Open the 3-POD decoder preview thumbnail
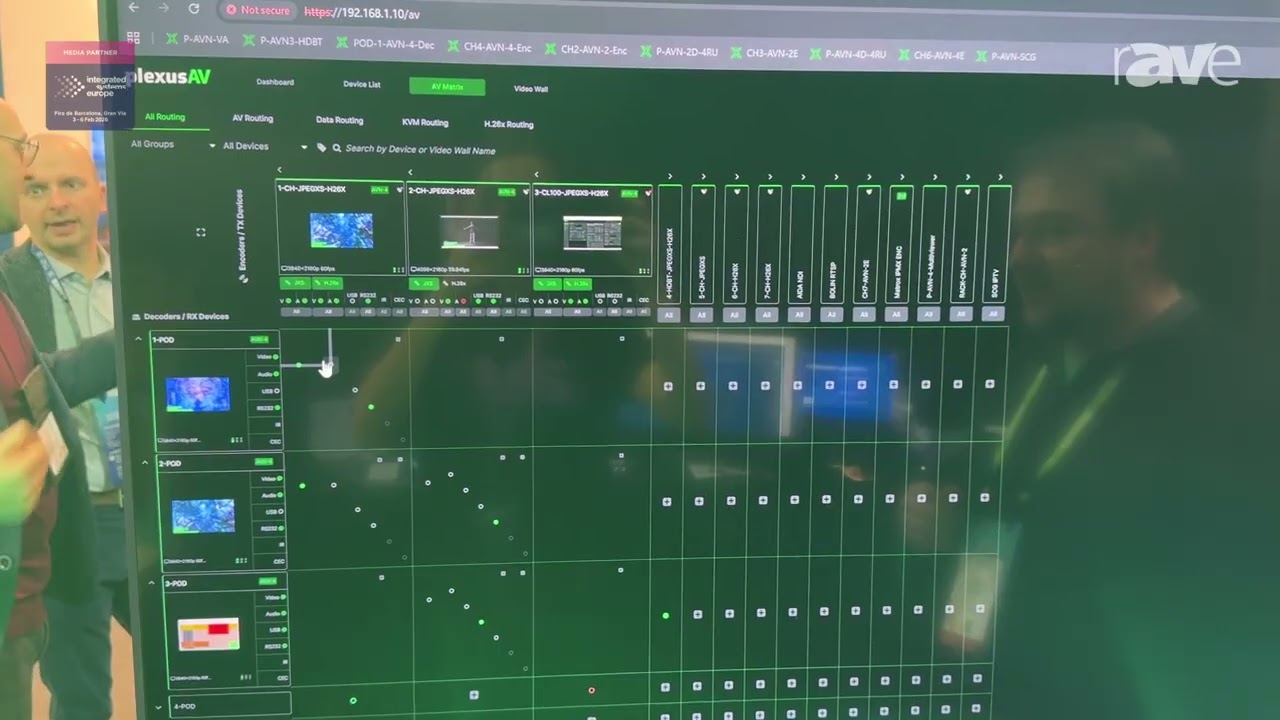The image size is (1280, 720). (209, 633)
